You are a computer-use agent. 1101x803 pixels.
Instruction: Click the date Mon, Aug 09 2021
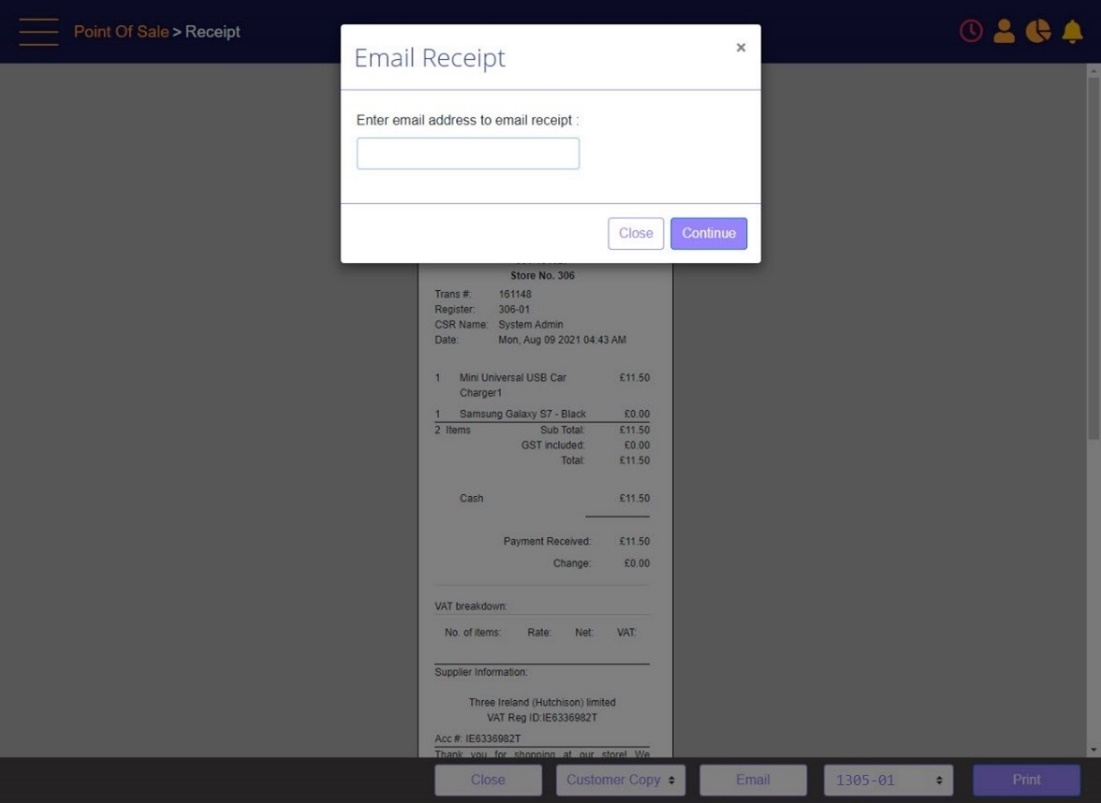[562, 340]
